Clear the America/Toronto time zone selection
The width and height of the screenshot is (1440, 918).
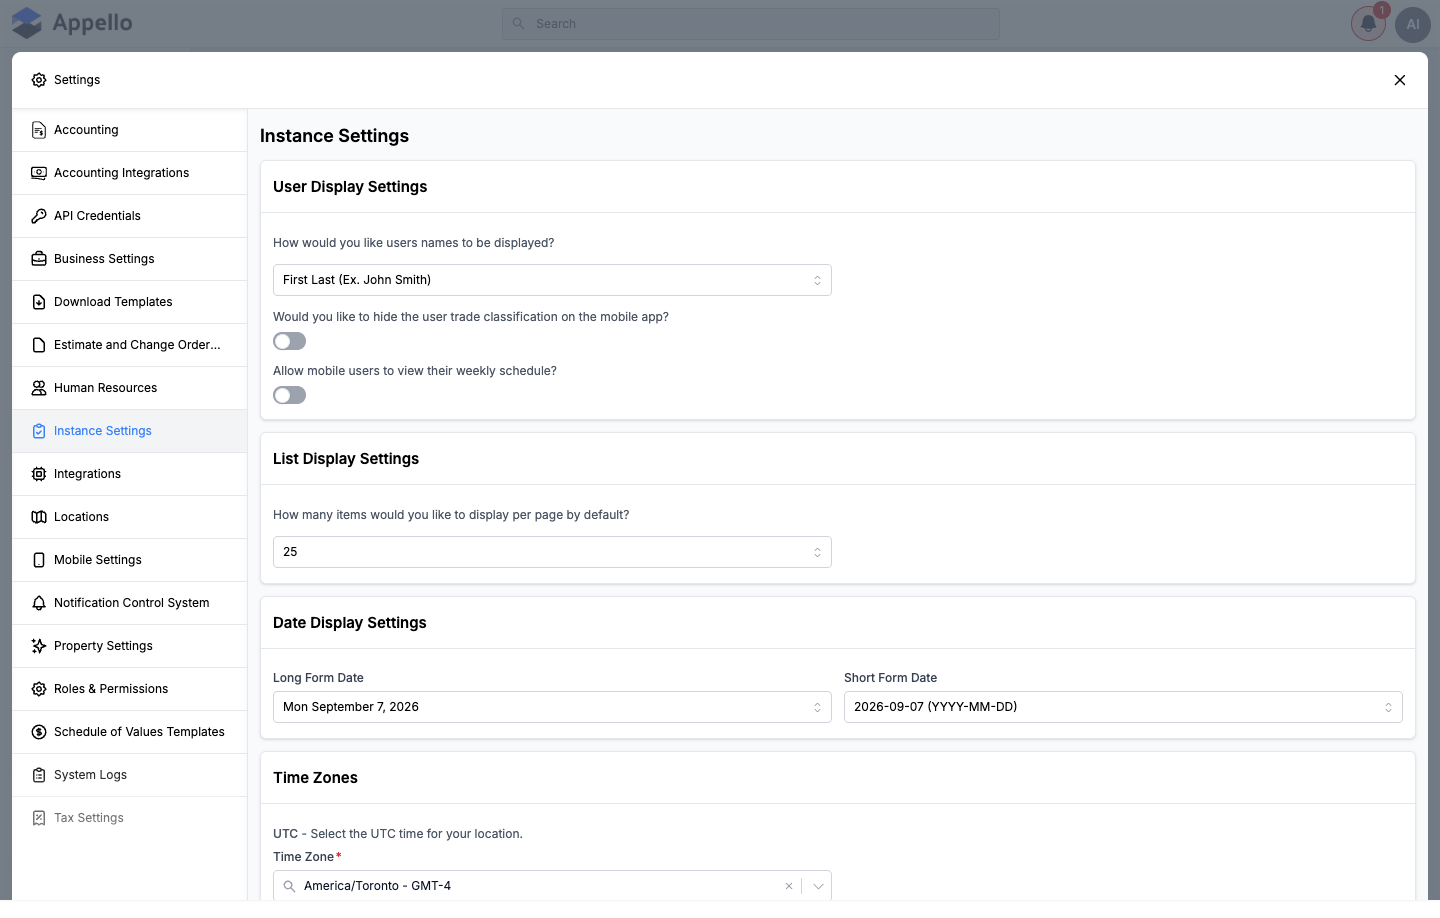tap(789, 886)
